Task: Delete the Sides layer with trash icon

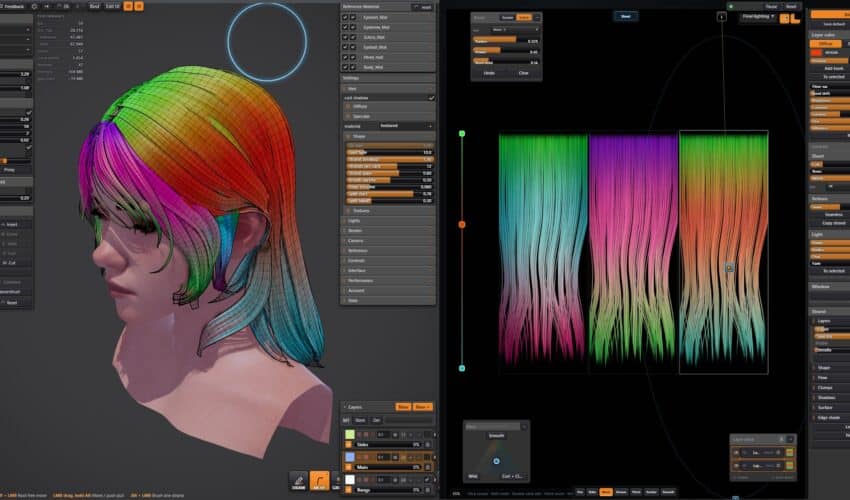Action: coord(428,445)
